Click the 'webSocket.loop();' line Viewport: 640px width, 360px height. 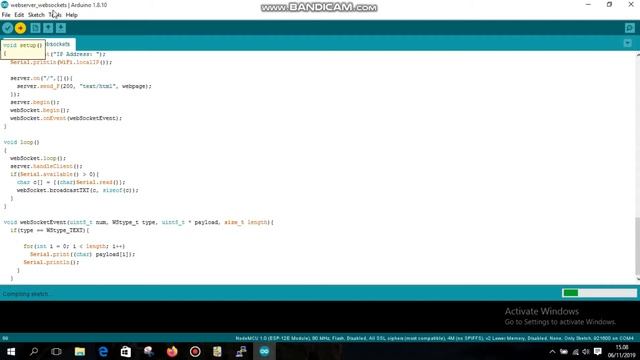point(38,158)
